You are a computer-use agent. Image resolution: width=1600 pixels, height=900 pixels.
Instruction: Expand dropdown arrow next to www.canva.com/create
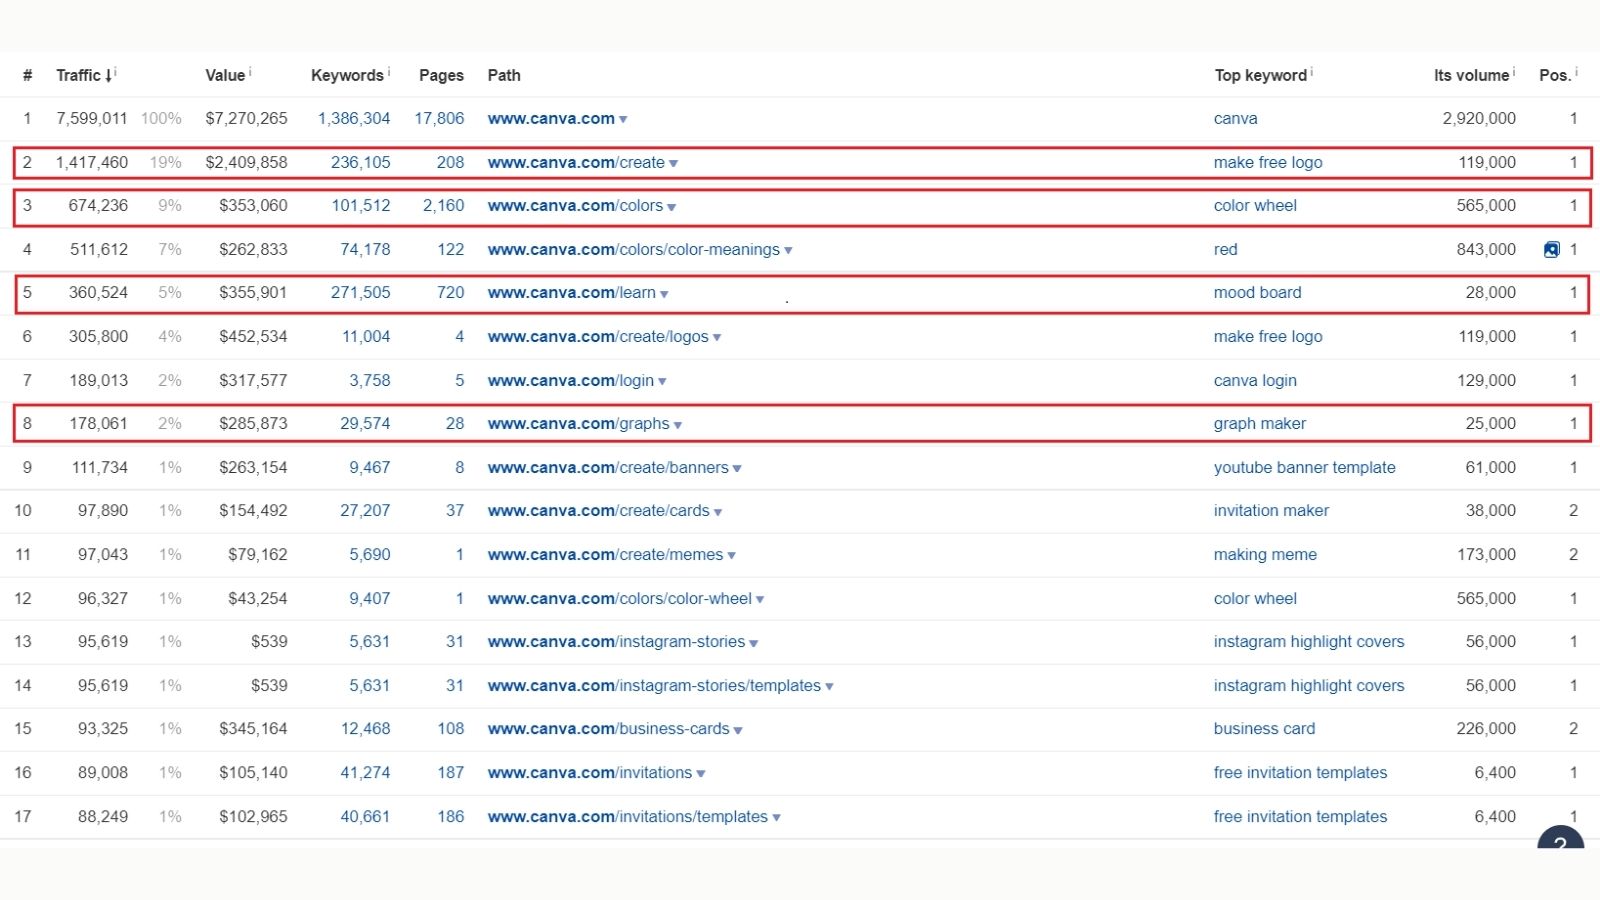point(673,164)
